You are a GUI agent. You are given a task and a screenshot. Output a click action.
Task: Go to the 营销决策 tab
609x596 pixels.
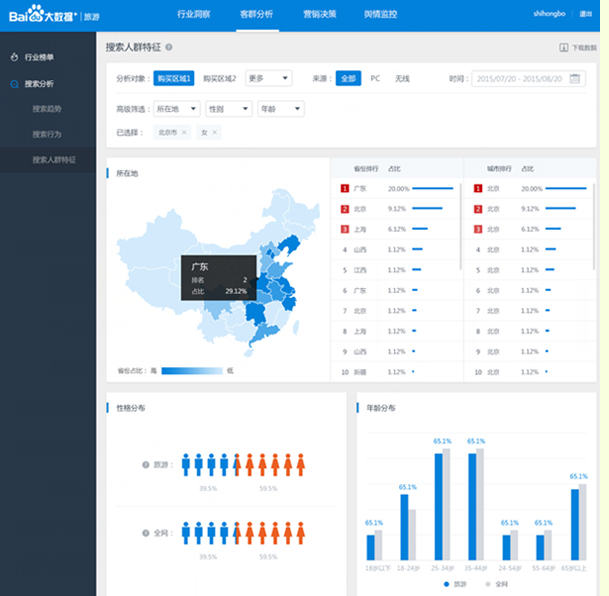(319, 15)
